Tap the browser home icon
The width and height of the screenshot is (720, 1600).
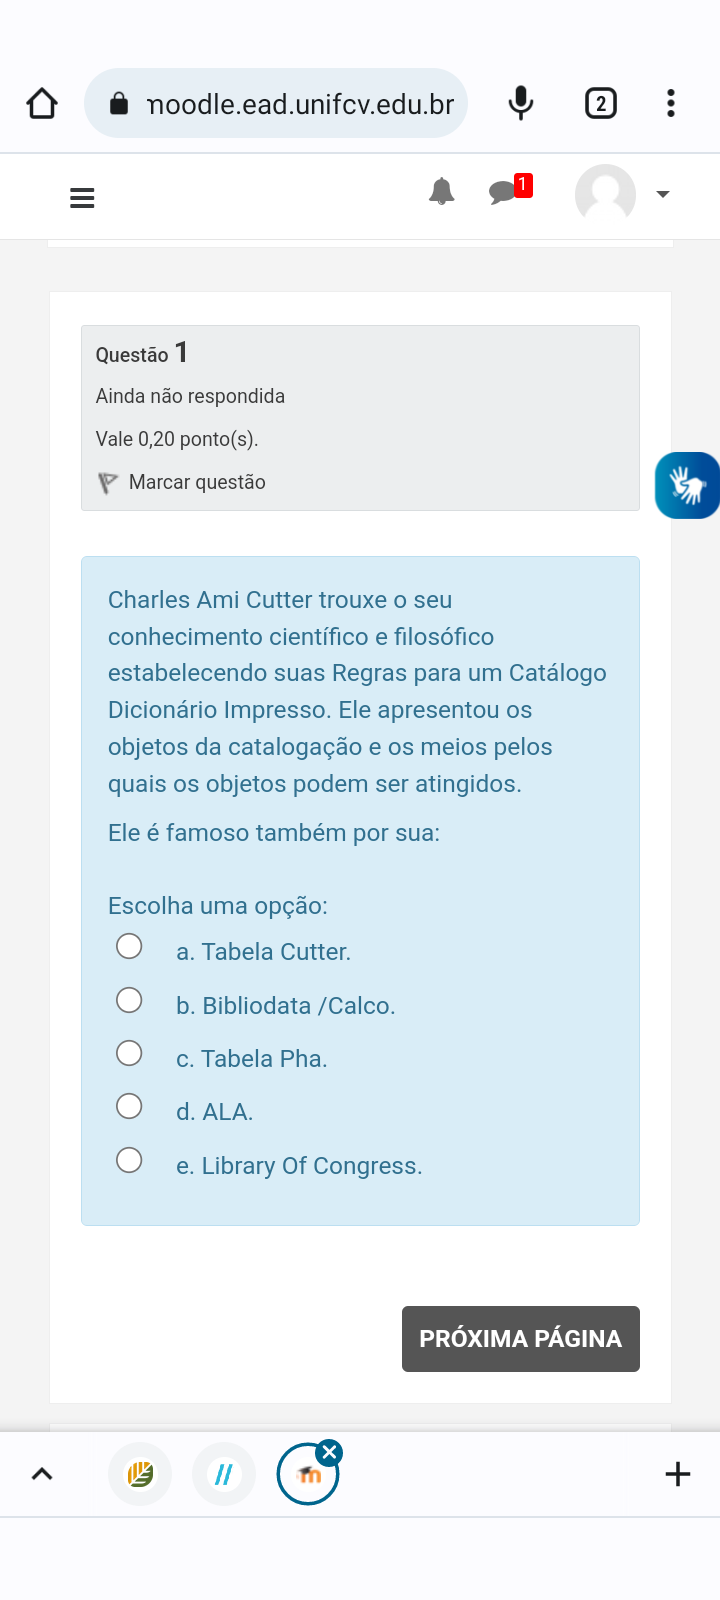[42, 103]
